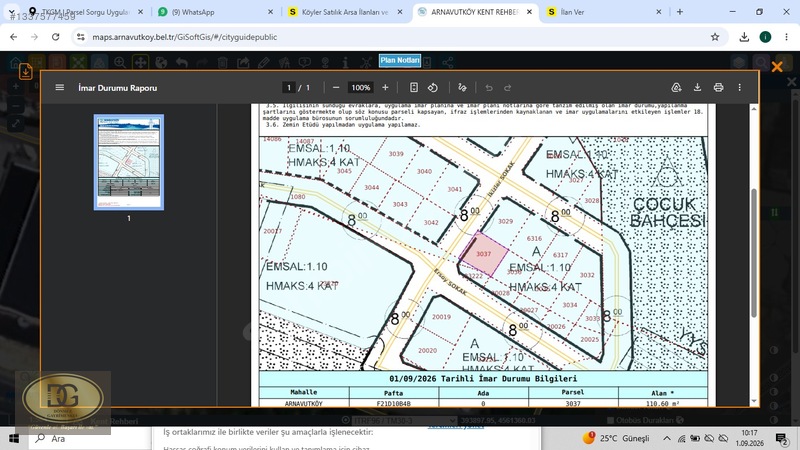
Task: Switch to TKGM Parsel Sorgu tab
Action: (x=86, y=12)
